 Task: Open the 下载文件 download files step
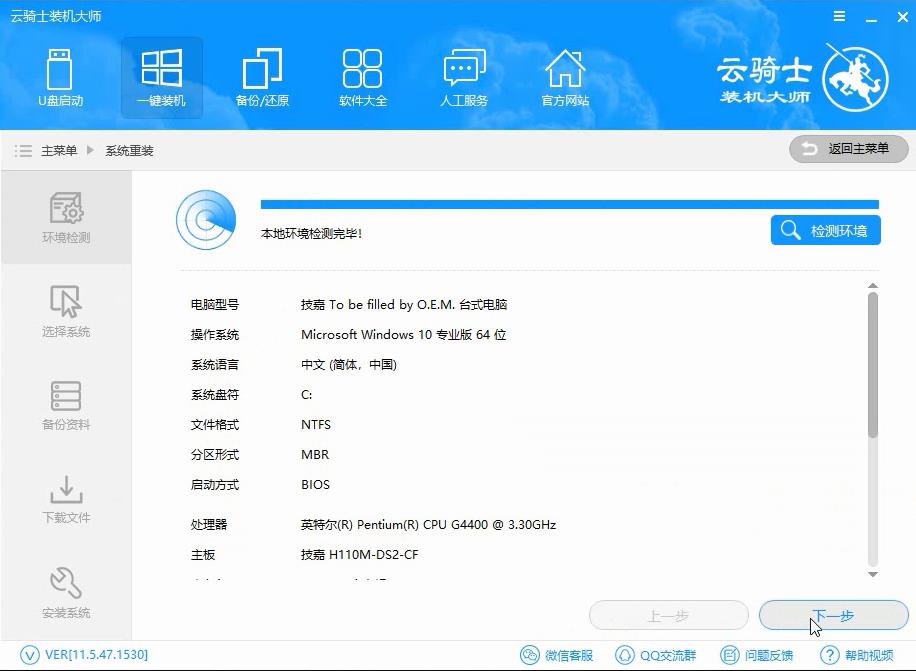click(65, 498)
